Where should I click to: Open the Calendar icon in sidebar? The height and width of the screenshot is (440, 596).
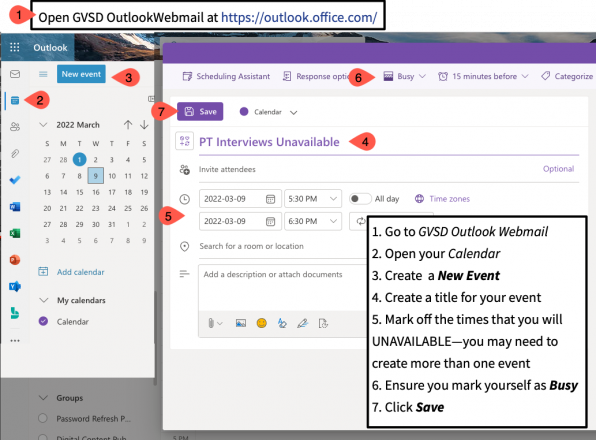click(x=15, y=100)
